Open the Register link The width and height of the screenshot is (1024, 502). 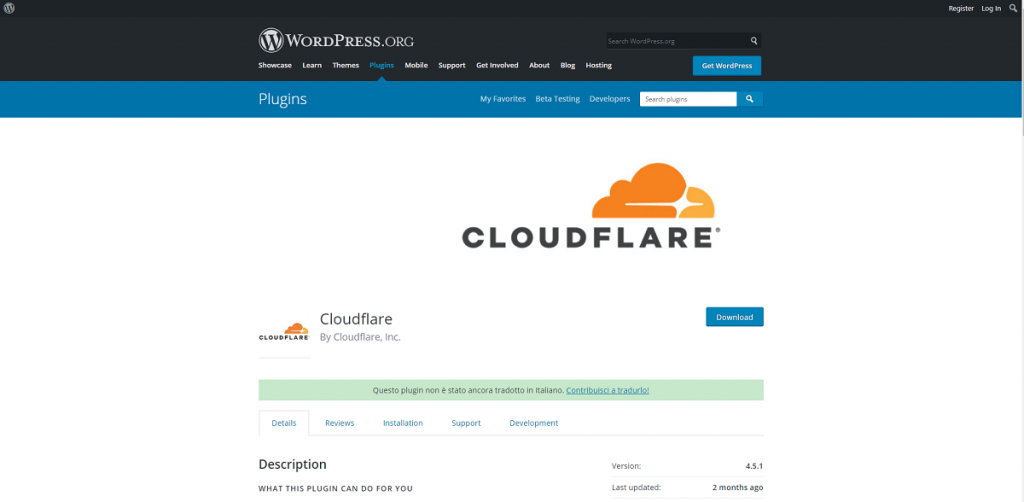(x=961, y=8)
